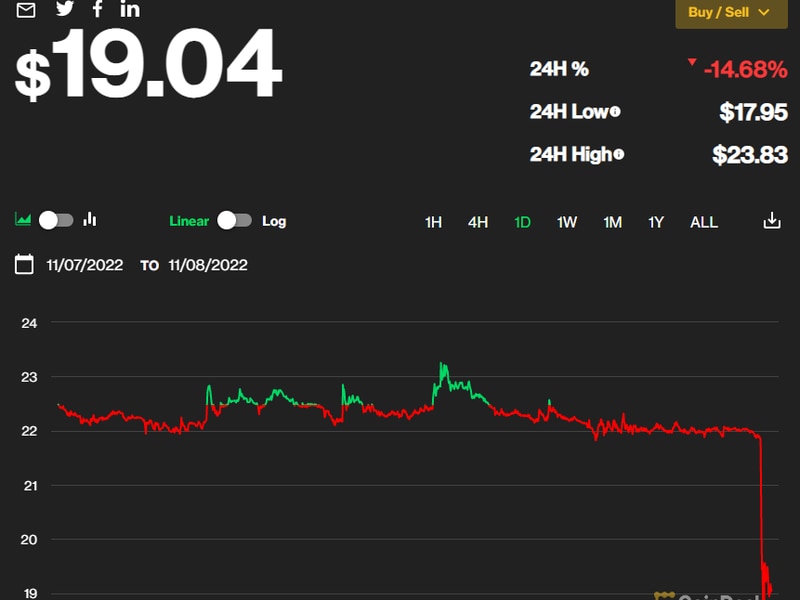Viewport: 800px width, 600px height.
Task: Share via the Twitter icon
Action: pos(65,9)
